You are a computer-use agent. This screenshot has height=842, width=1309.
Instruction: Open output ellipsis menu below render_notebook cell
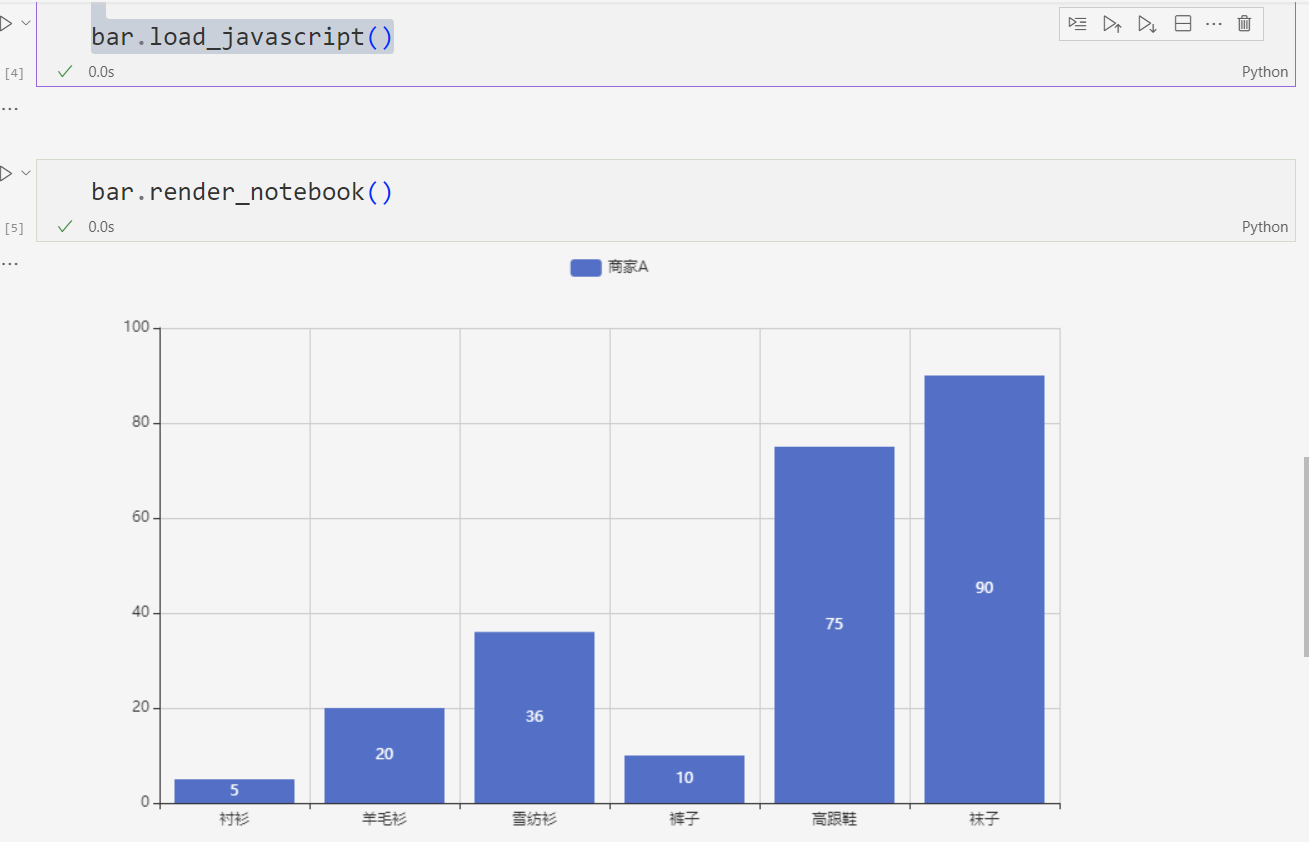click(x=9, y=263)
